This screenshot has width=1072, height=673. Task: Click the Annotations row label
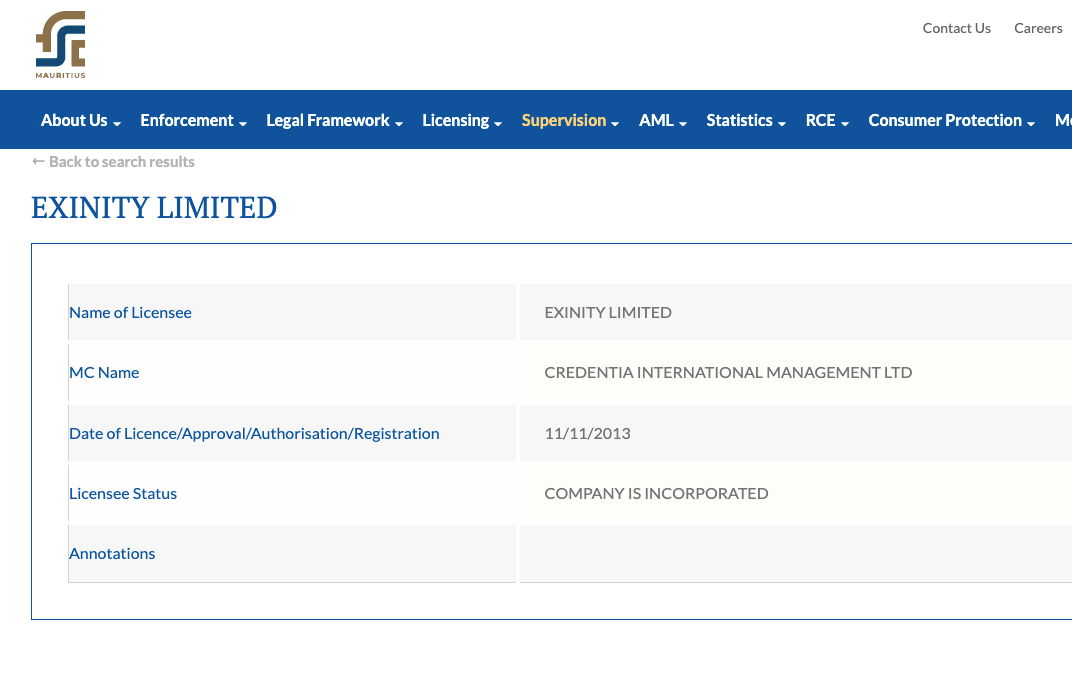coord(112,554)
